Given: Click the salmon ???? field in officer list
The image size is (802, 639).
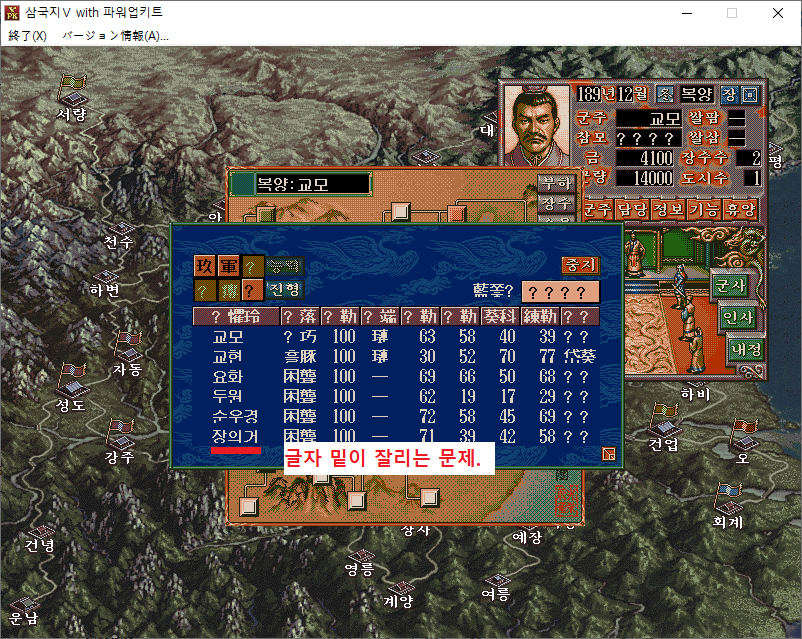Looking at the screenshot, I should [x=560, y=292].
